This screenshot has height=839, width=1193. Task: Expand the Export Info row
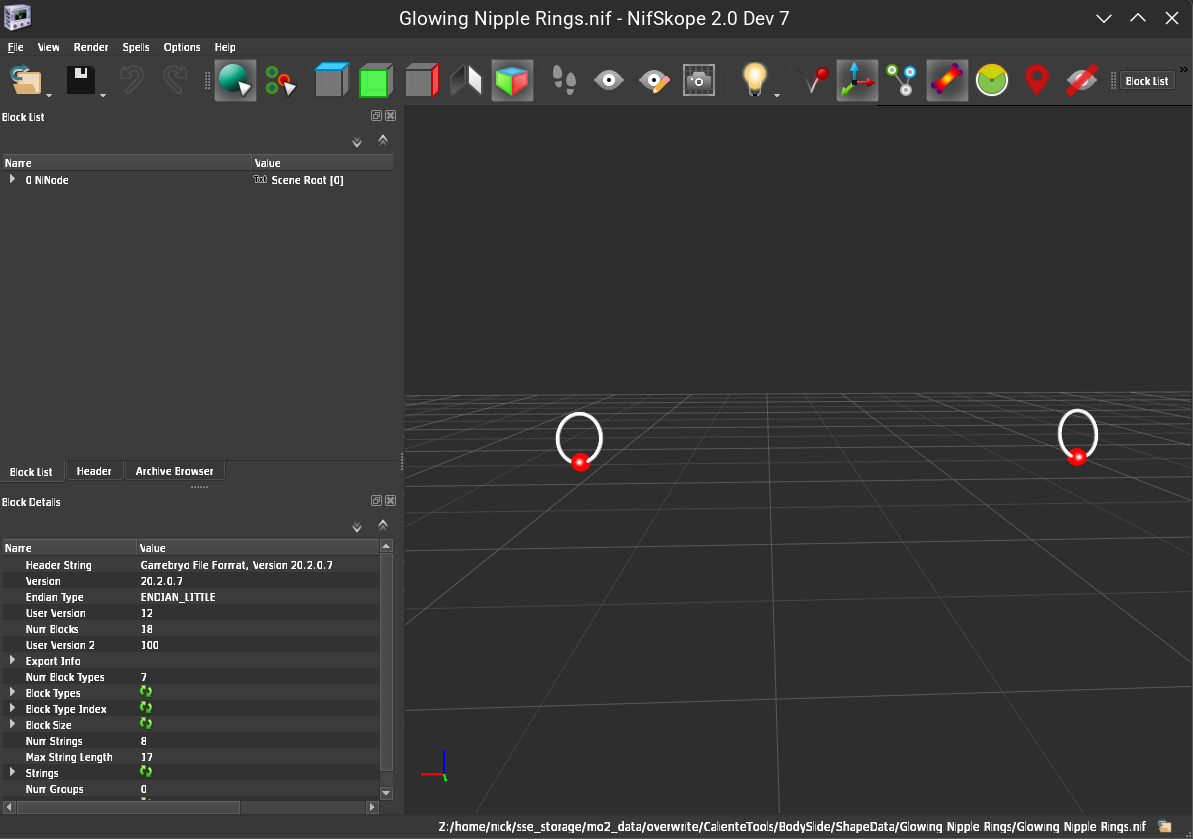[12, 660]
